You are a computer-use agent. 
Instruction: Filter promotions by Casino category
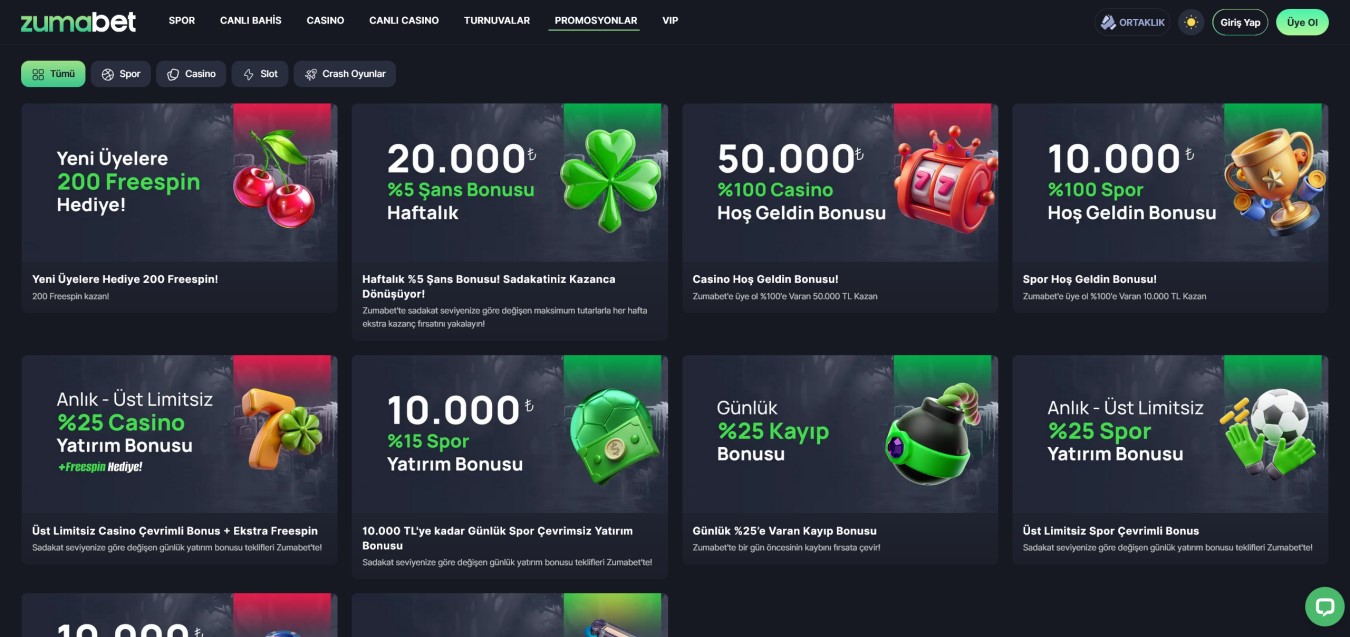click(191, 74)
